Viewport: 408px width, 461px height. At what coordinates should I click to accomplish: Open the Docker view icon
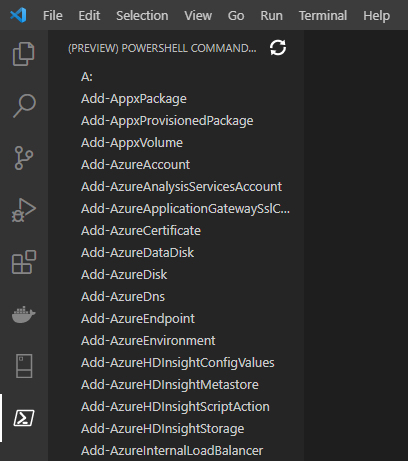(x=24, y=314)
